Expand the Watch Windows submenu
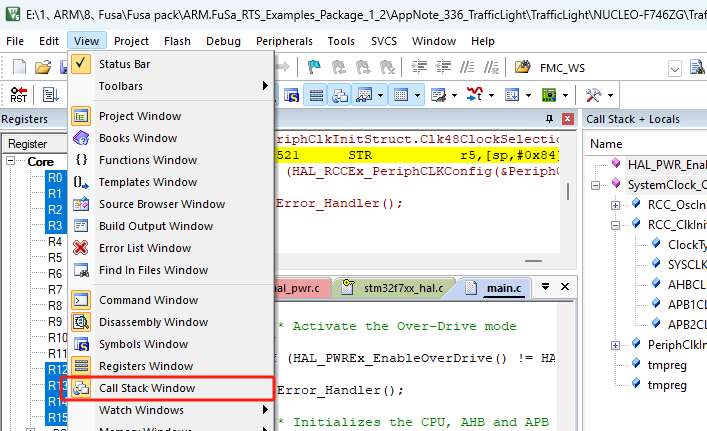The image size is (707, 431). pyautogui.click(x=170, y=410)
